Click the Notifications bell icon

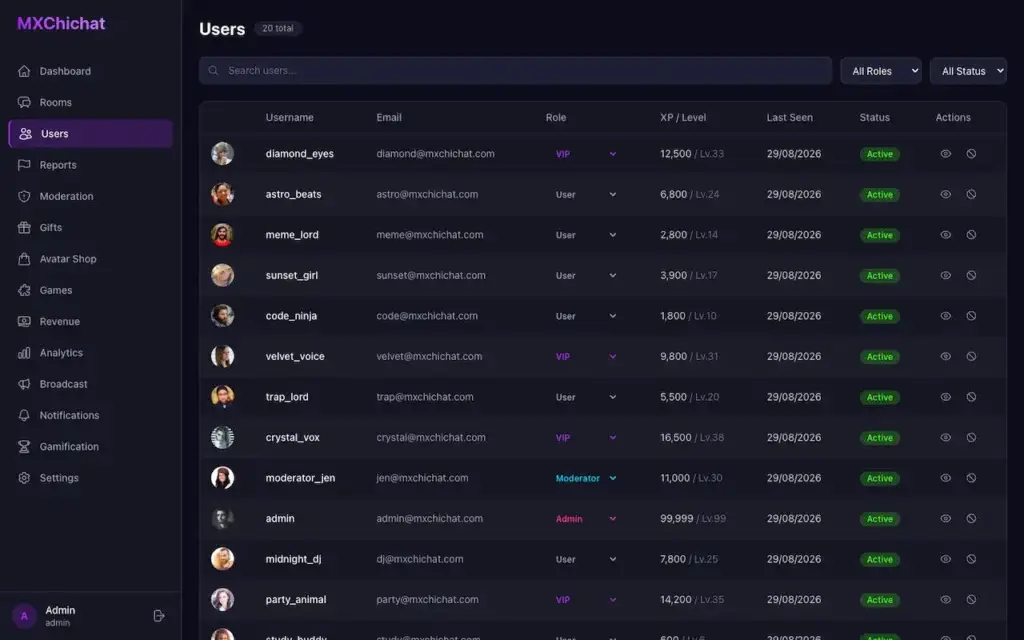click(x=24, y=416)
